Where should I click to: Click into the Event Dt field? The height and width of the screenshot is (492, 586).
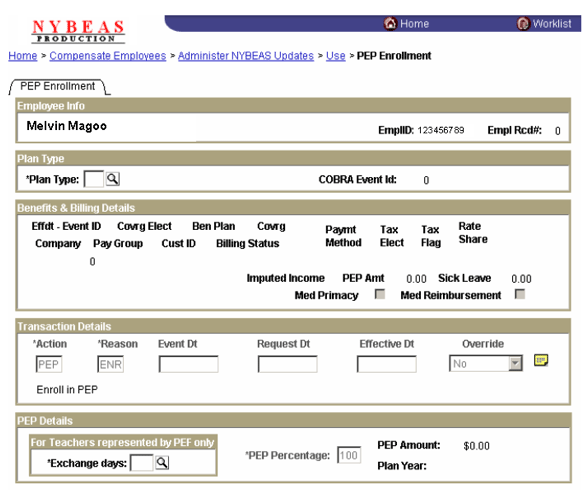(189, 364)
